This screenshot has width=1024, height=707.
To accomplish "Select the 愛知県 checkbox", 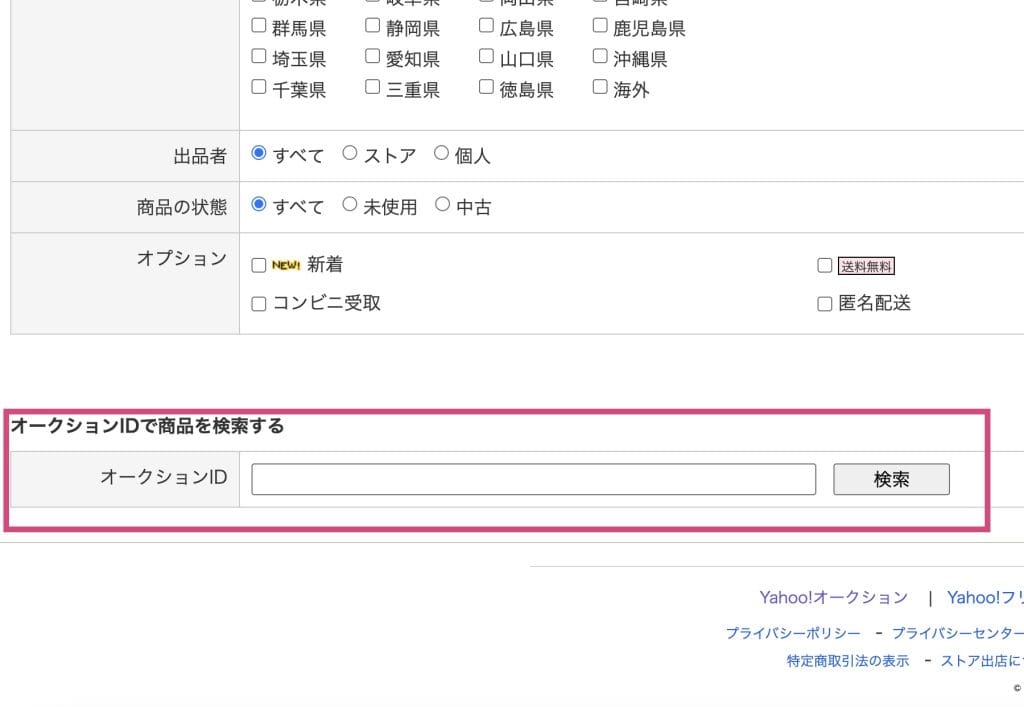I will pos(373,57).
